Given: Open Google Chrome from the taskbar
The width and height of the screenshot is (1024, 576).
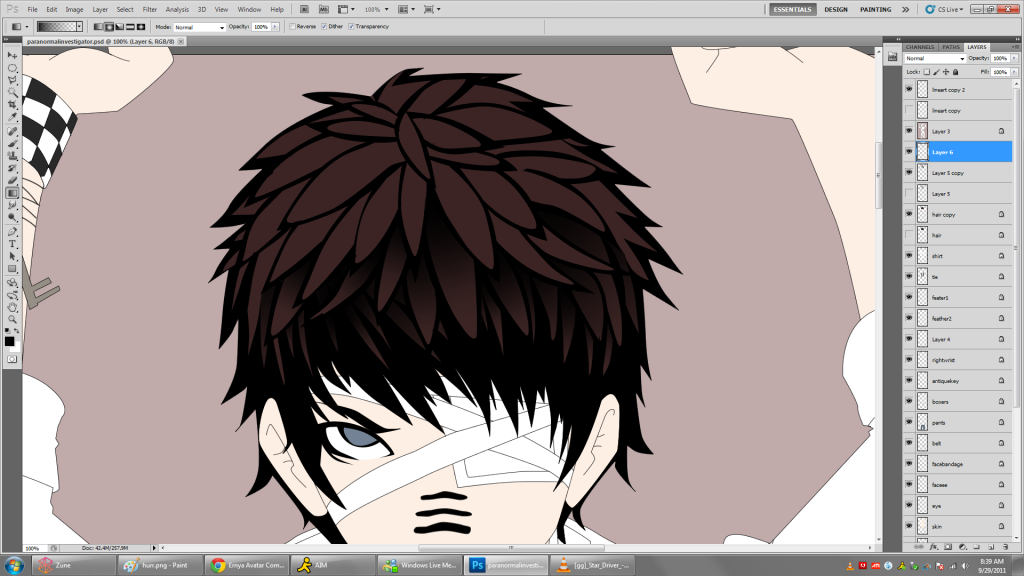Looking at the screenshot, I should [x=246, y=565].
